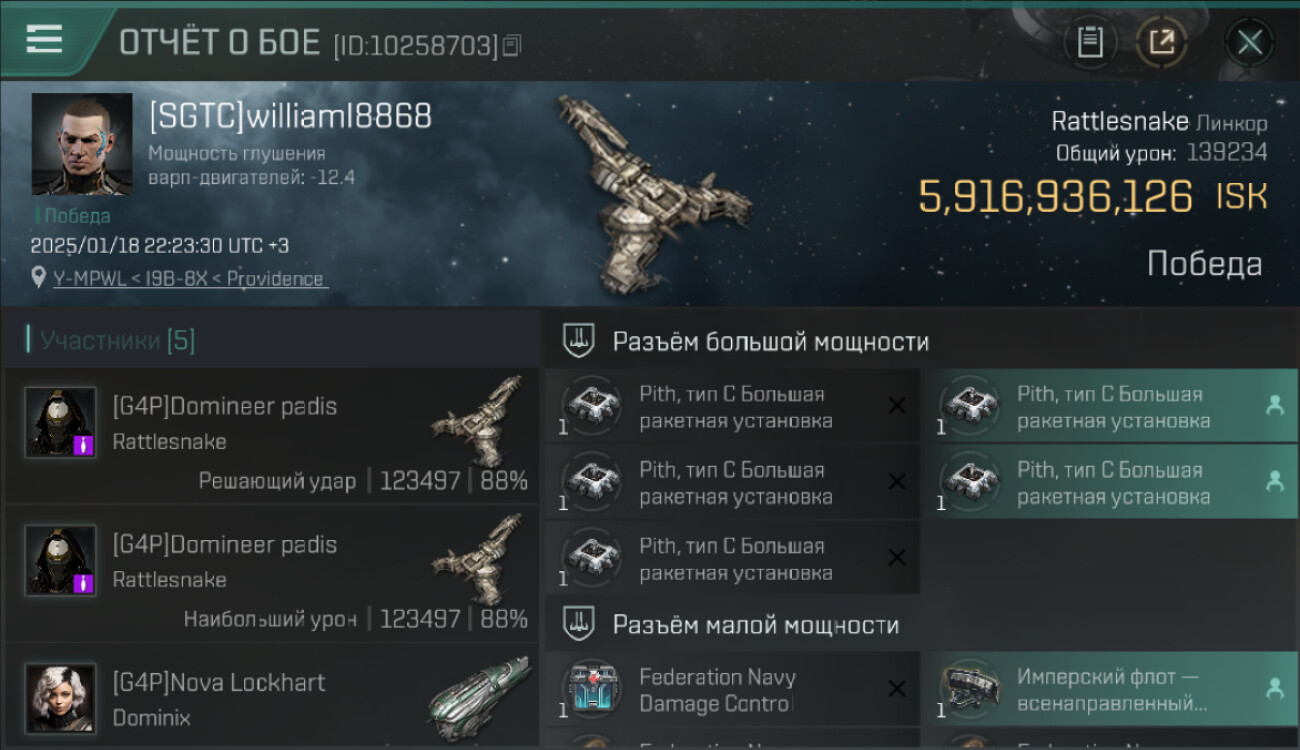Screen dimensions: 1300x750
Task: Click X mark on third Pith launcher
Action: (897, 557)
